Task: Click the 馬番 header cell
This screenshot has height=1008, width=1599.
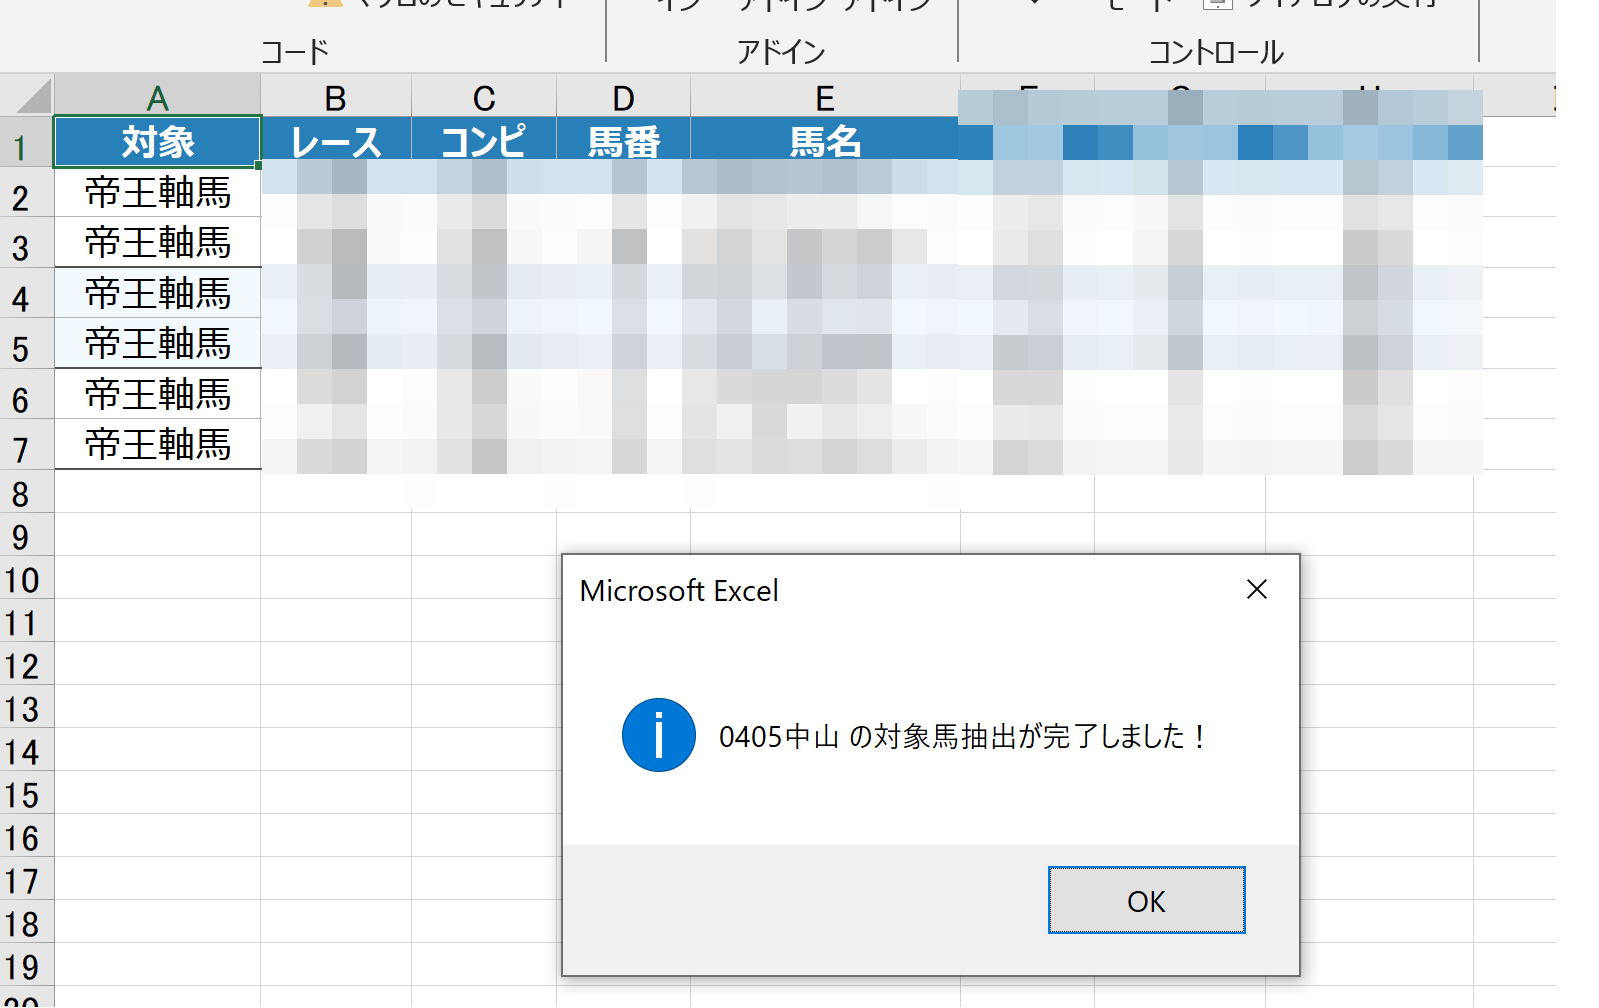Action: 623,142
